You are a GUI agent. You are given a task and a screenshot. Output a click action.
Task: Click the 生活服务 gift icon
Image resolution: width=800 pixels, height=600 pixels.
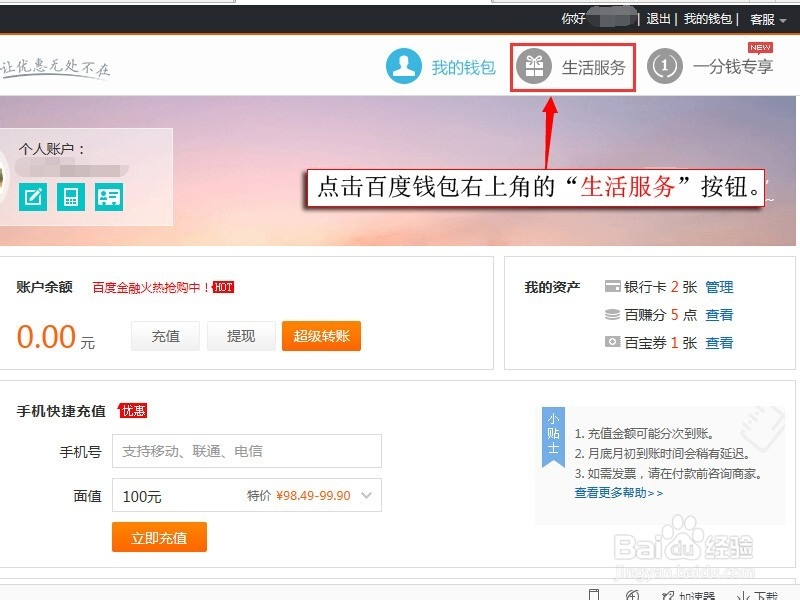click(x=534, y=66)
